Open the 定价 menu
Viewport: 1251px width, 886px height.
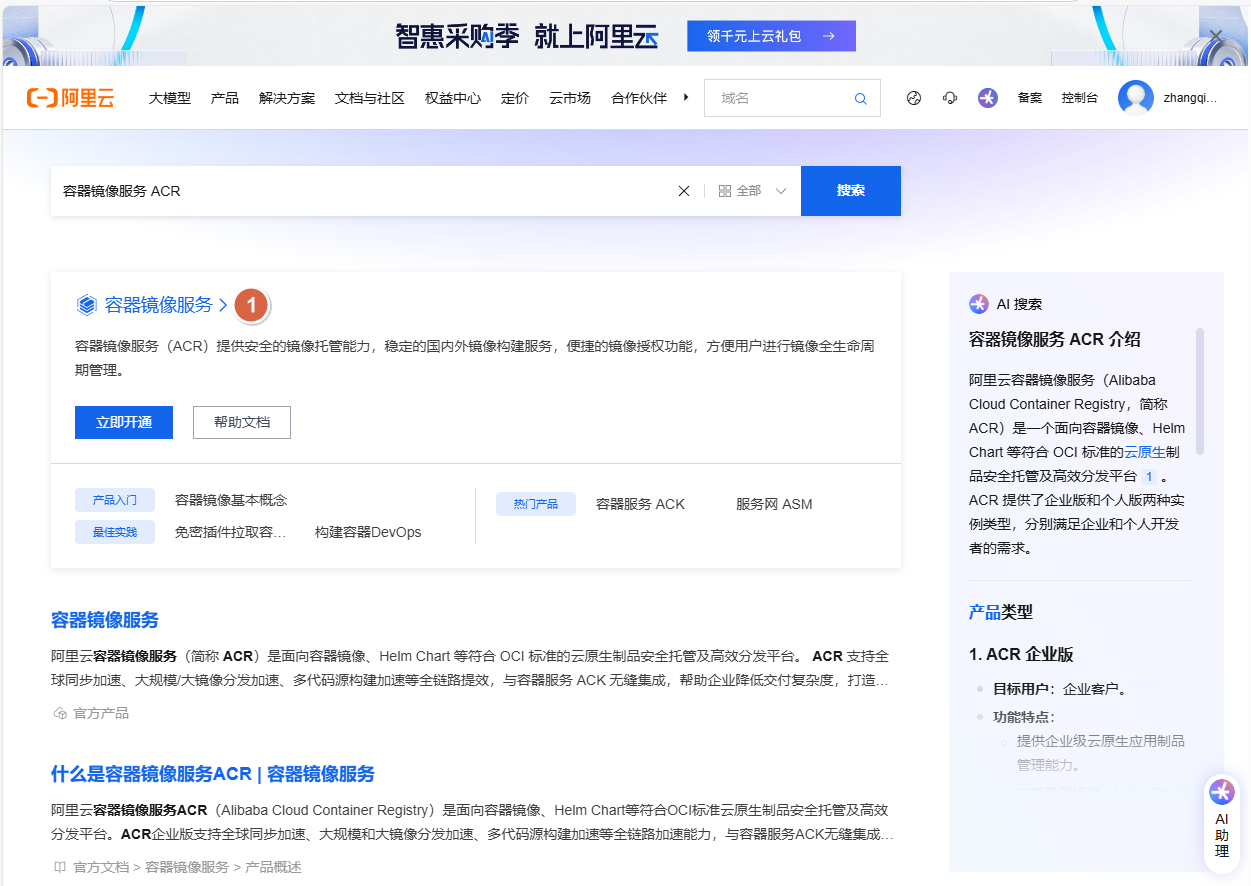pos(515,98)
